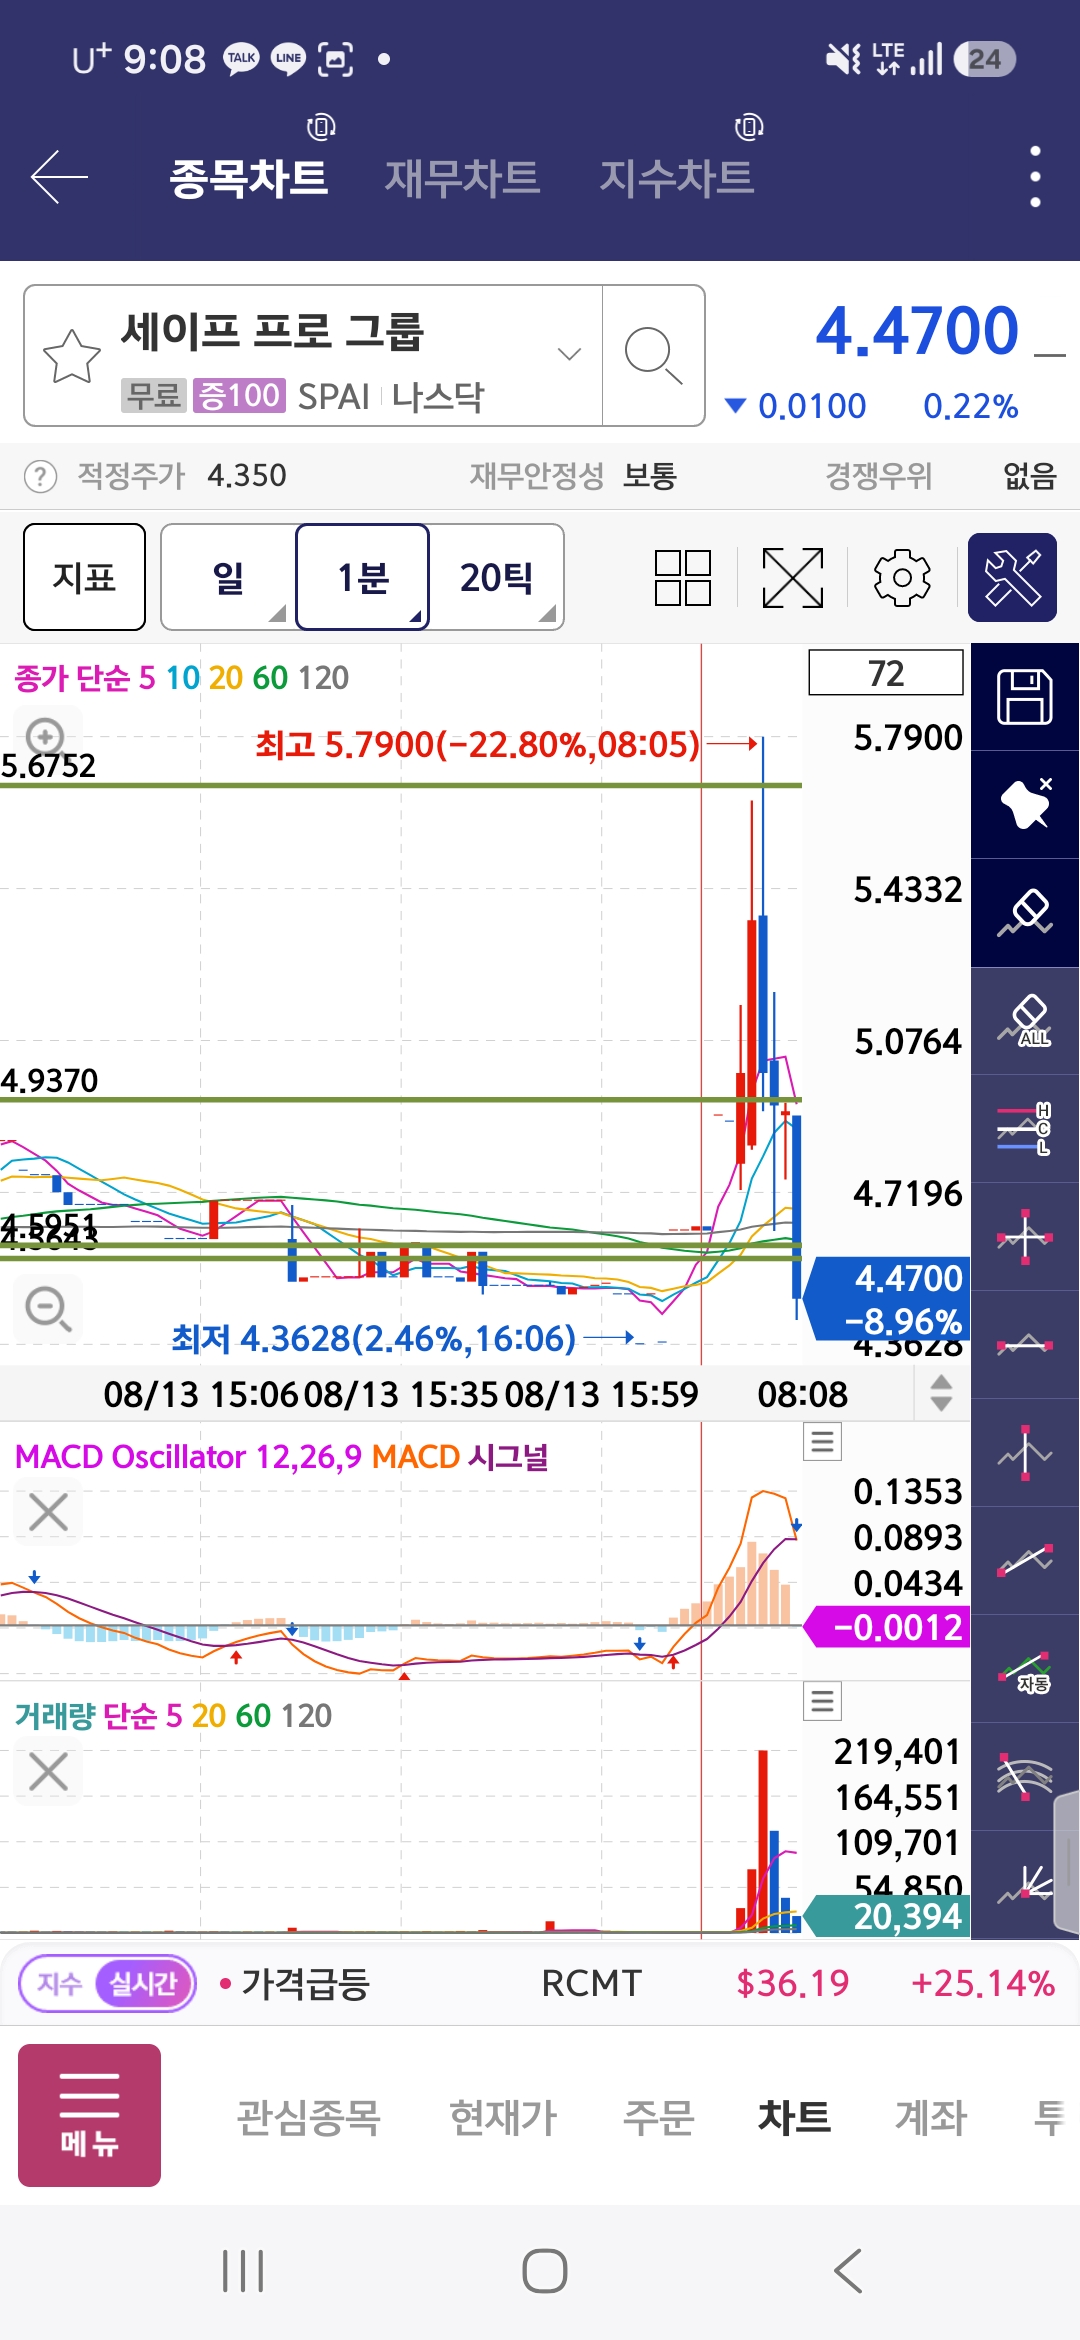The height and width of the screenshot is (2340, 1080).
Task: Open the multi-chart grid layout icon
Action: point(683,578)
